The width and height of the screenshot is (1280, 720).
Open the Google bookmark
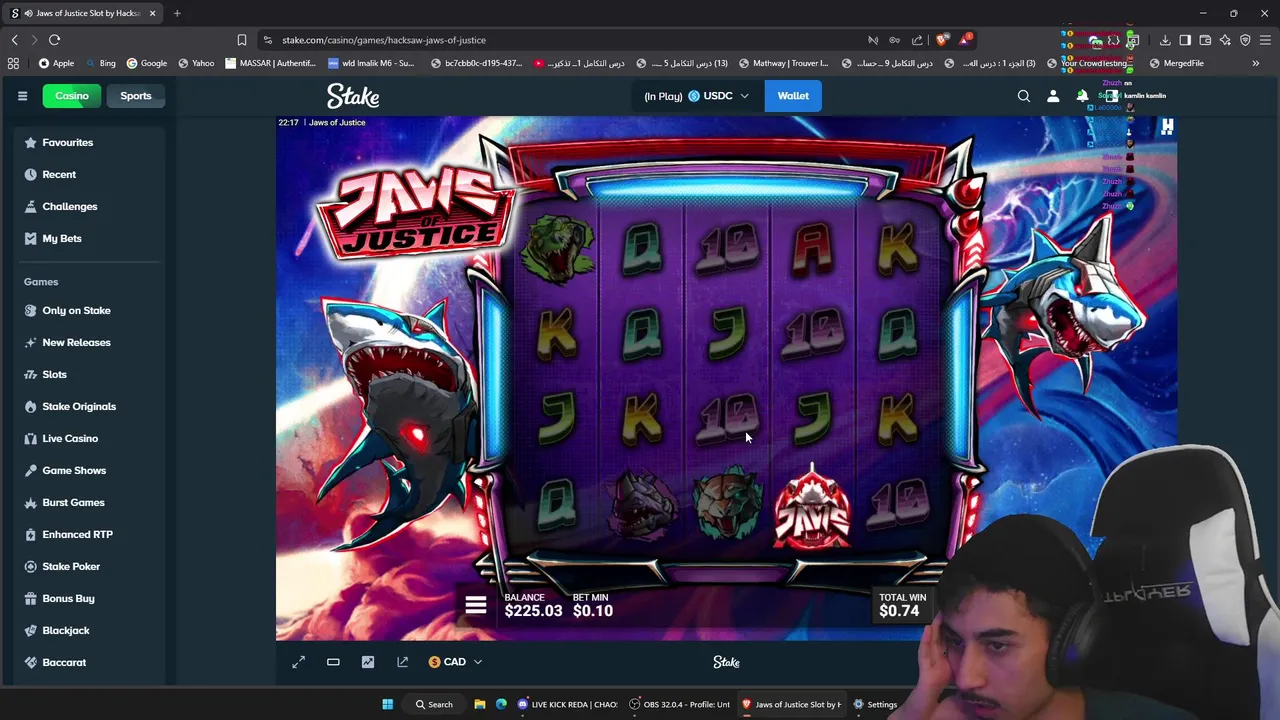click(146, 63)
